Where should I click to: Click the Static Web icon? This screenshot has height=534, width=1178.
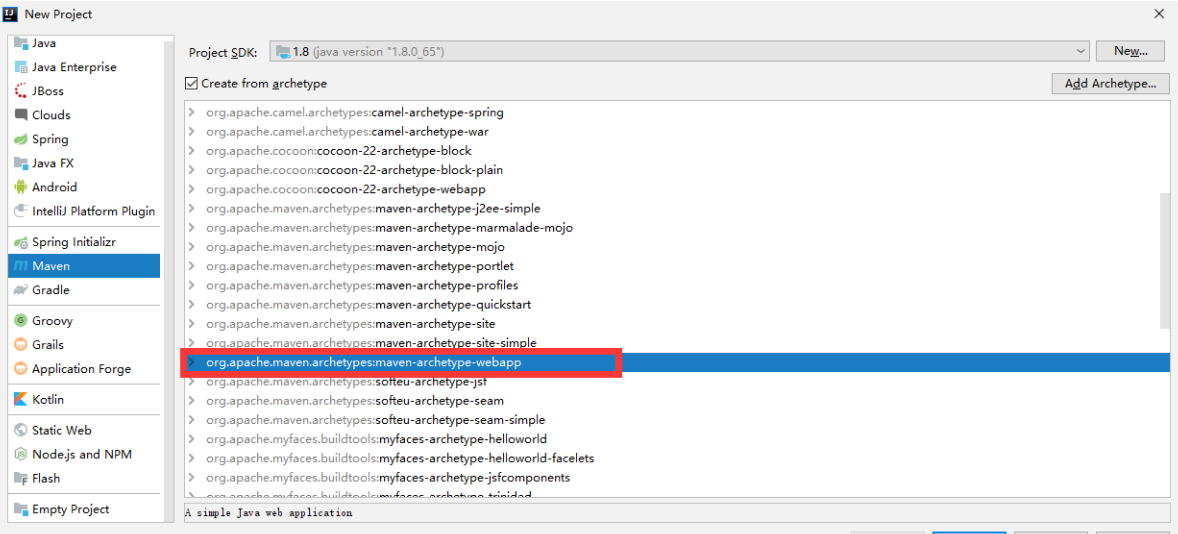coord(20,430)
